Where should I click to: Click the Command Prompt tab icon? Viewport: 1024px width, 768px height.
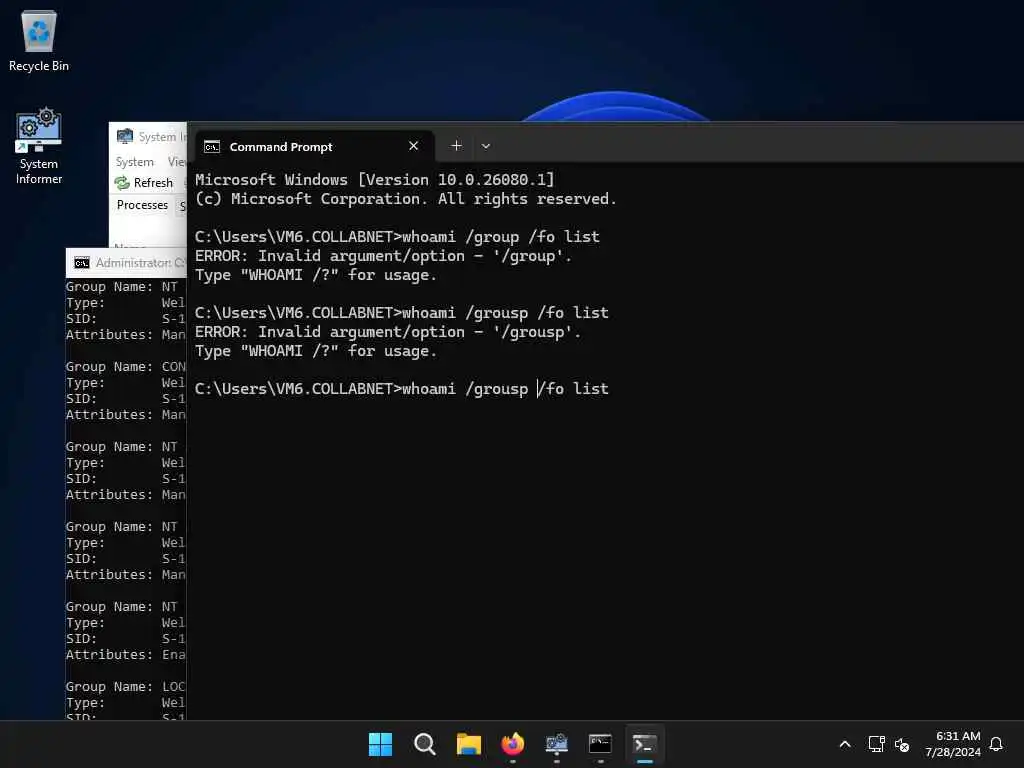coord(212,147)
